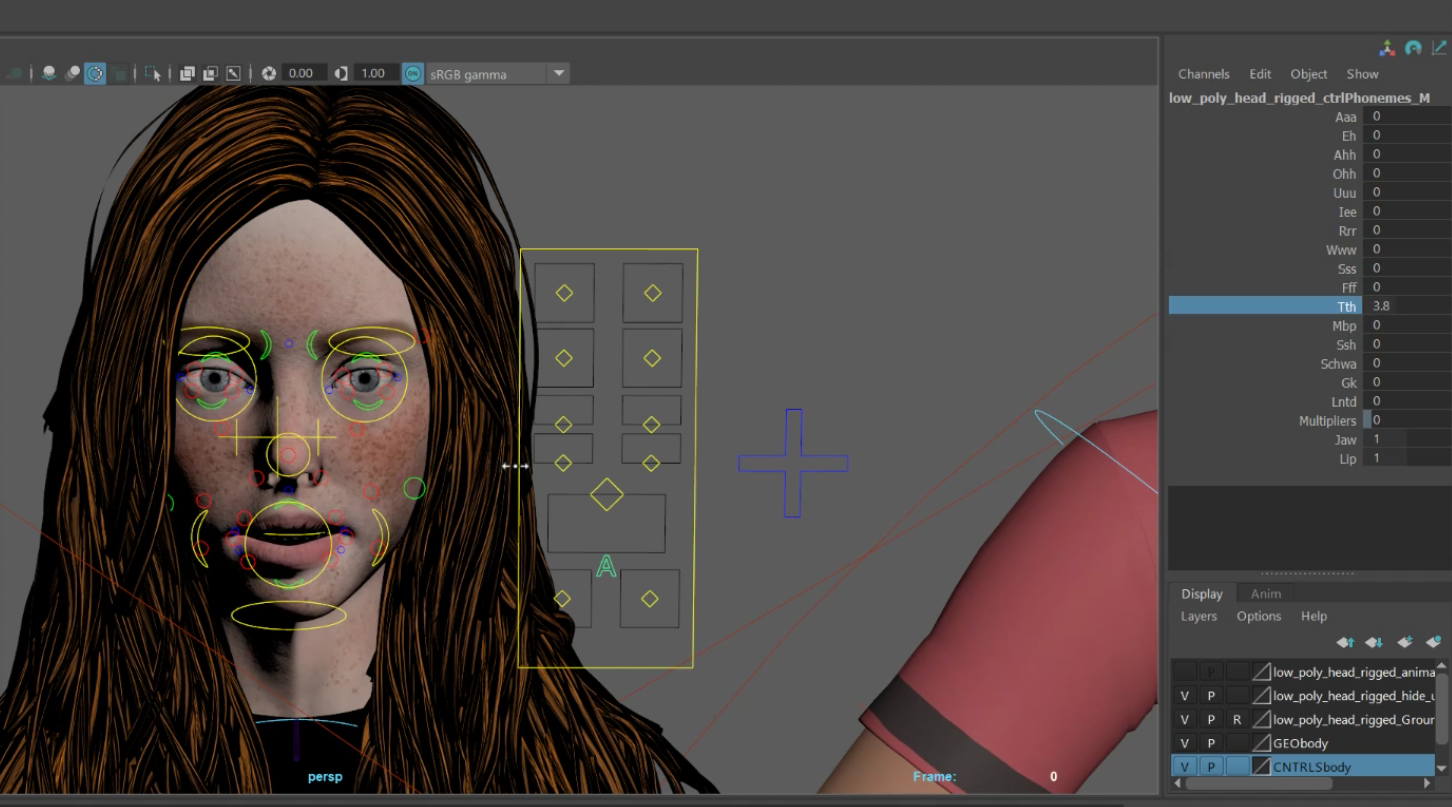
Task: Click the move layer up icon
Action: (1345, 642)
